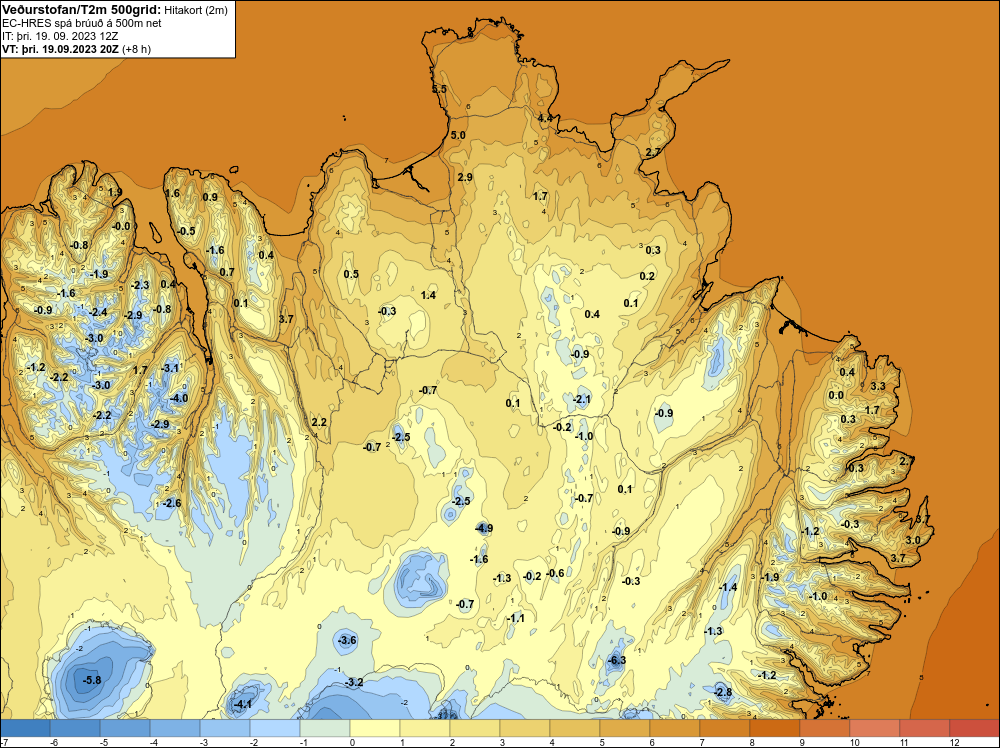Screen dimensions: 1000x748
Task: Click the 3.0 temperature label
Action: tap(913, 540)
